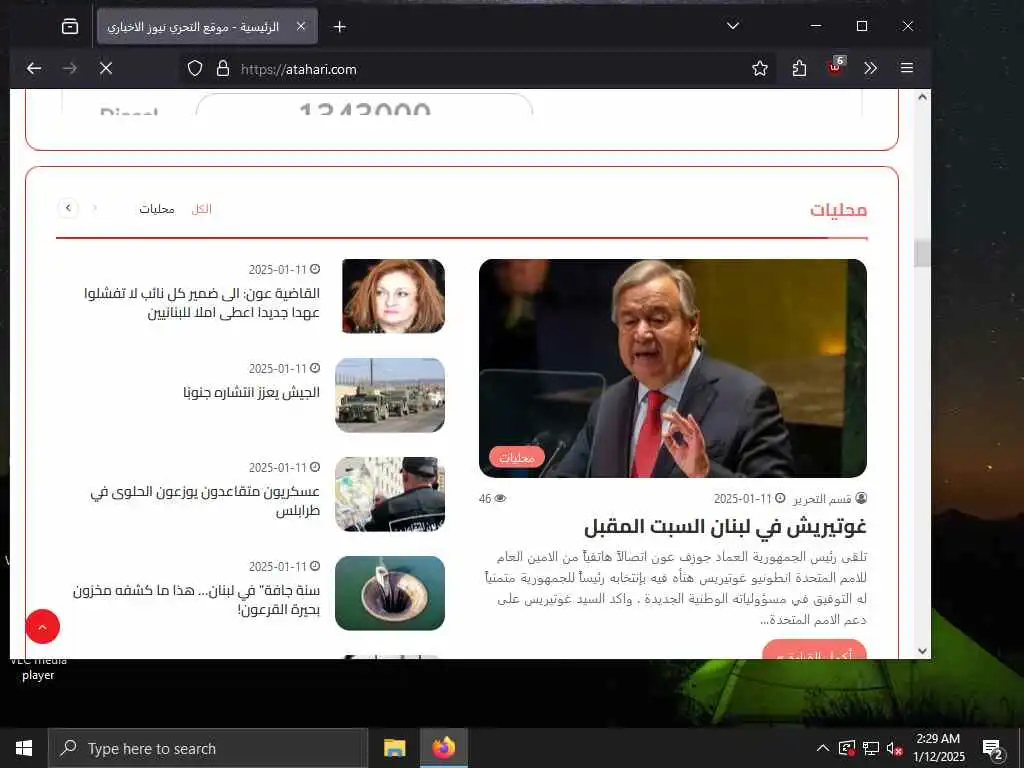Click the أكمل القراءة read more button

pos(814,650)
